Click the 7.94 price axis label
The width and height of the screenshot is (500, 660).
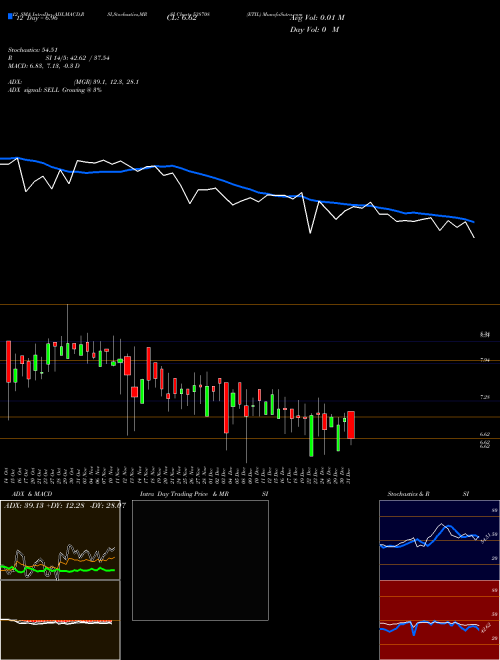485,360
